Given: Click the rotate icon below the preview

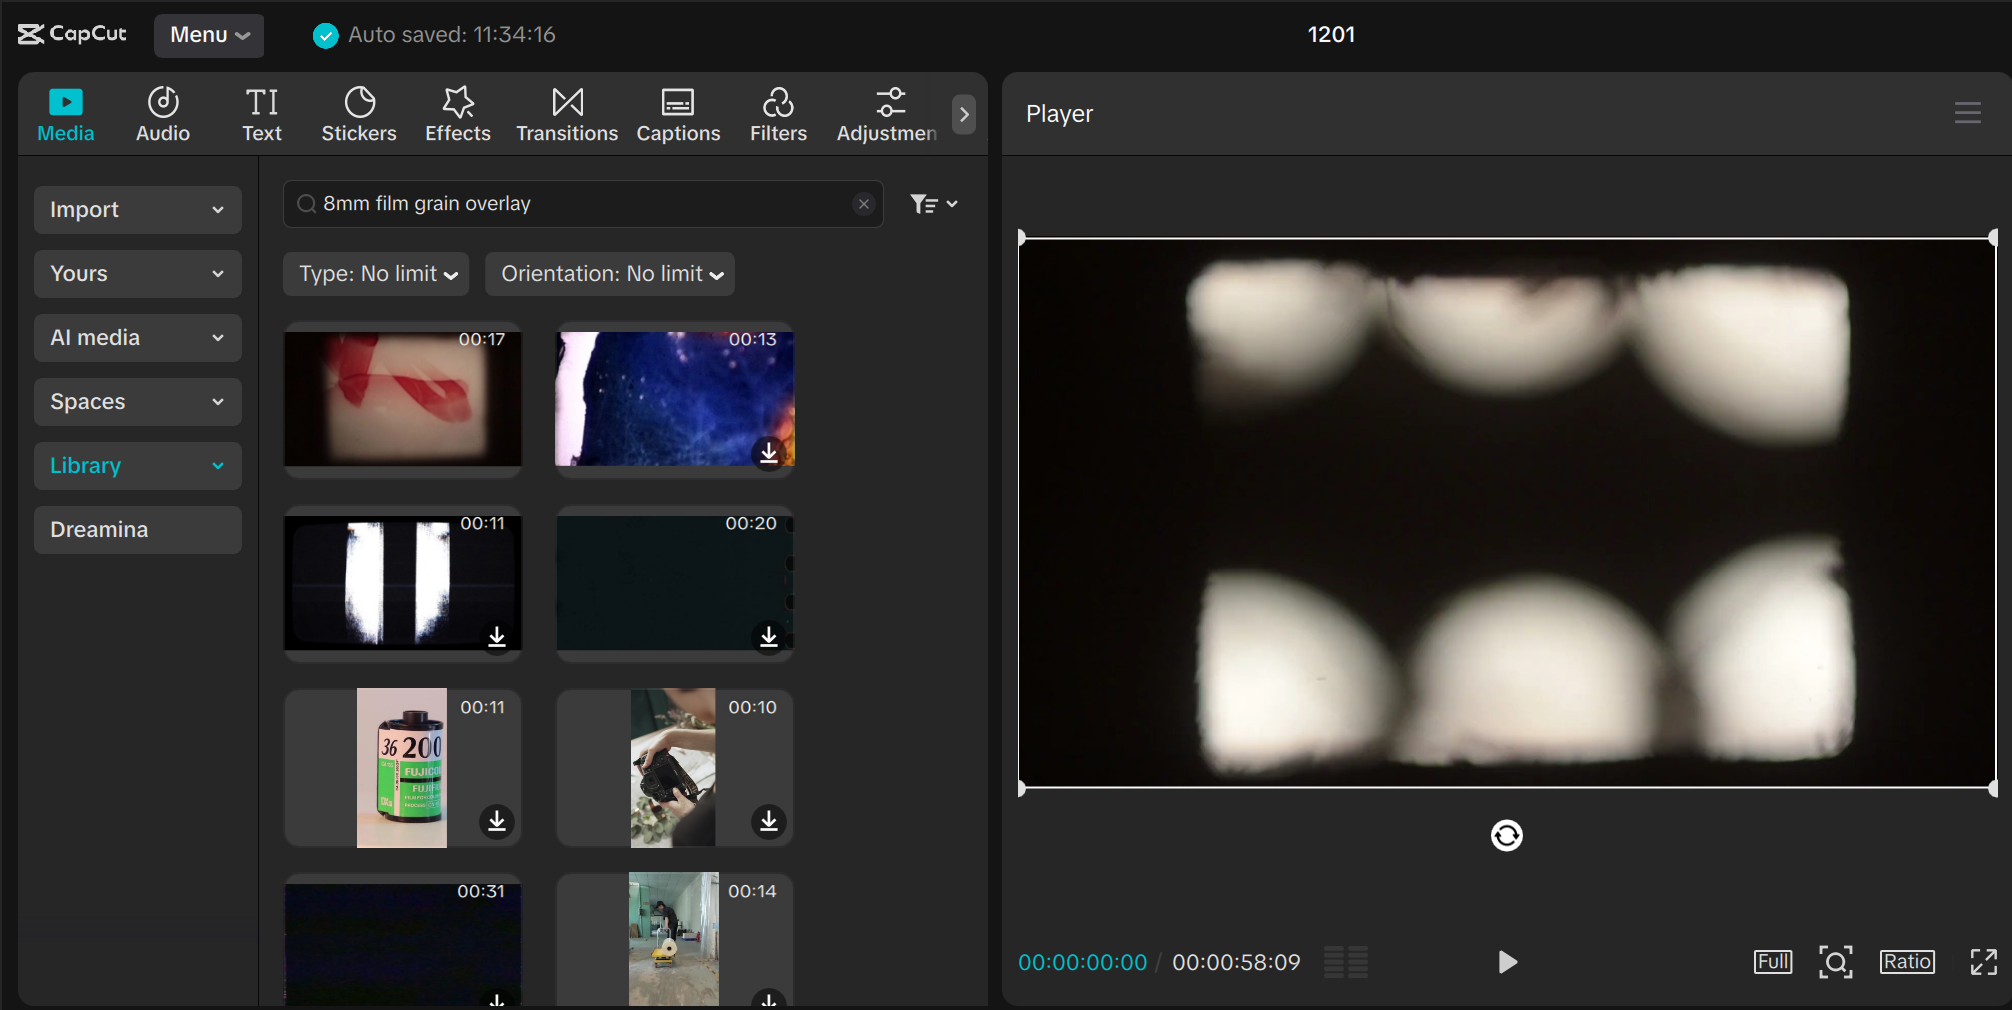Looking at the screenshot, I should [1507, 836].
